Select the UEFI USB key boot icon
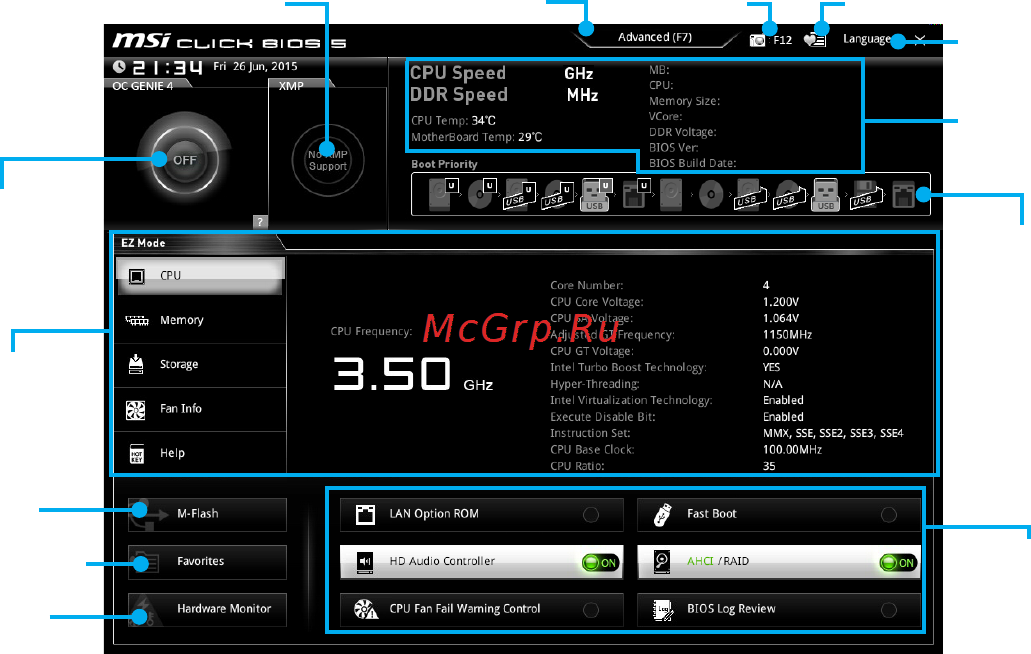Image resolution: width=1031 pixels, height=654 pixels. tap(596, 195)
